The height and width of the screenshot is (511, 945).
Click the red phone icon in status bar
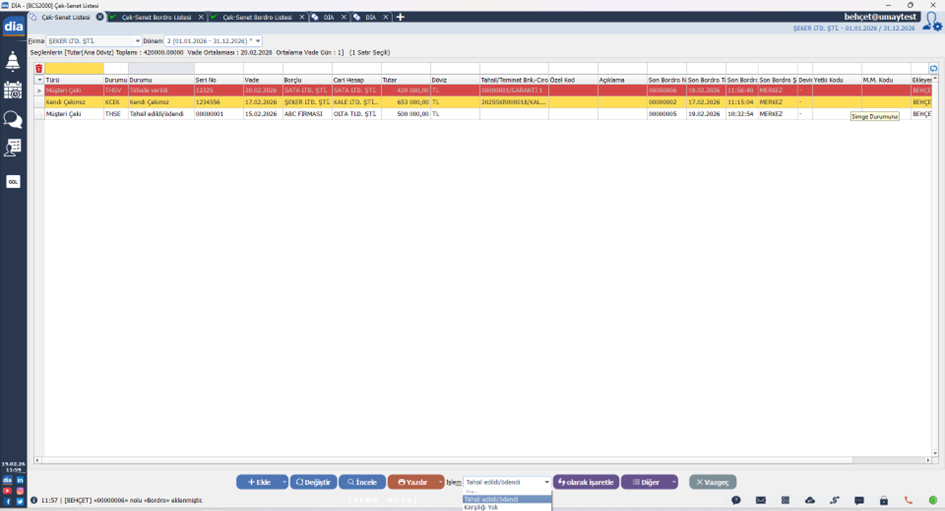[908, 500]
